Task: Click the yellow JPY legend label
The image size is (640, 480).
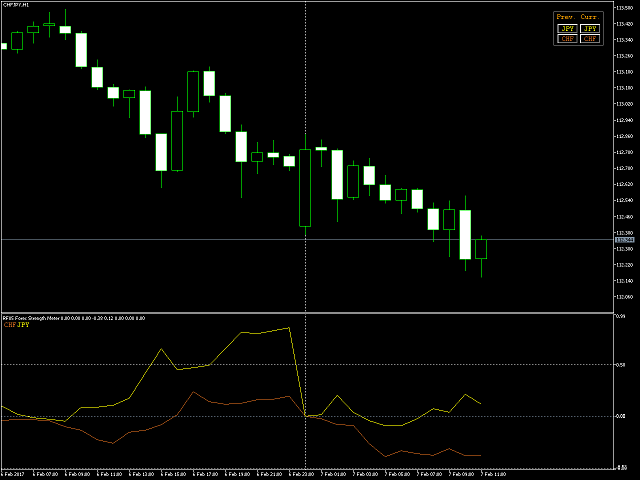Action: 24,325
